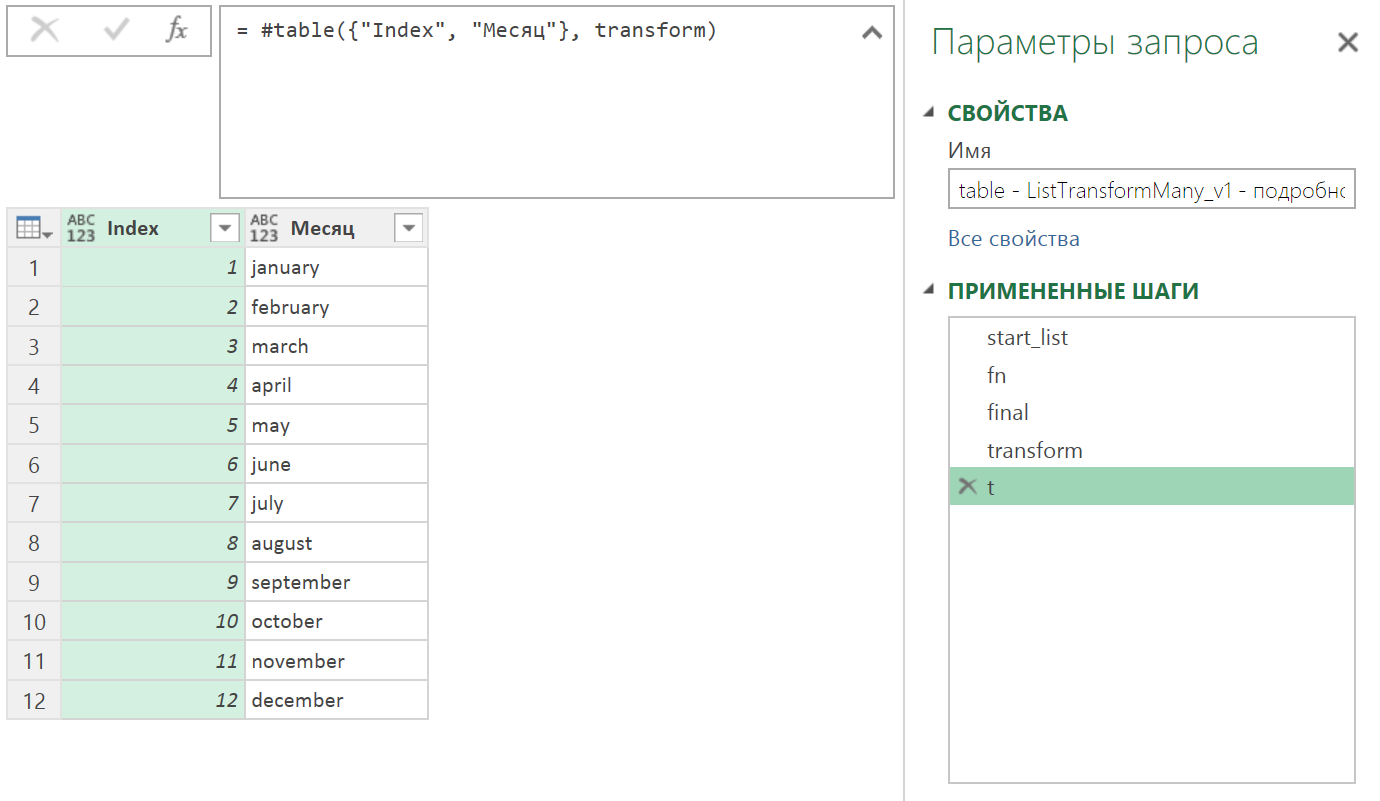
Task: Close the Параметры запроса panel
Action: (1347, 42)
